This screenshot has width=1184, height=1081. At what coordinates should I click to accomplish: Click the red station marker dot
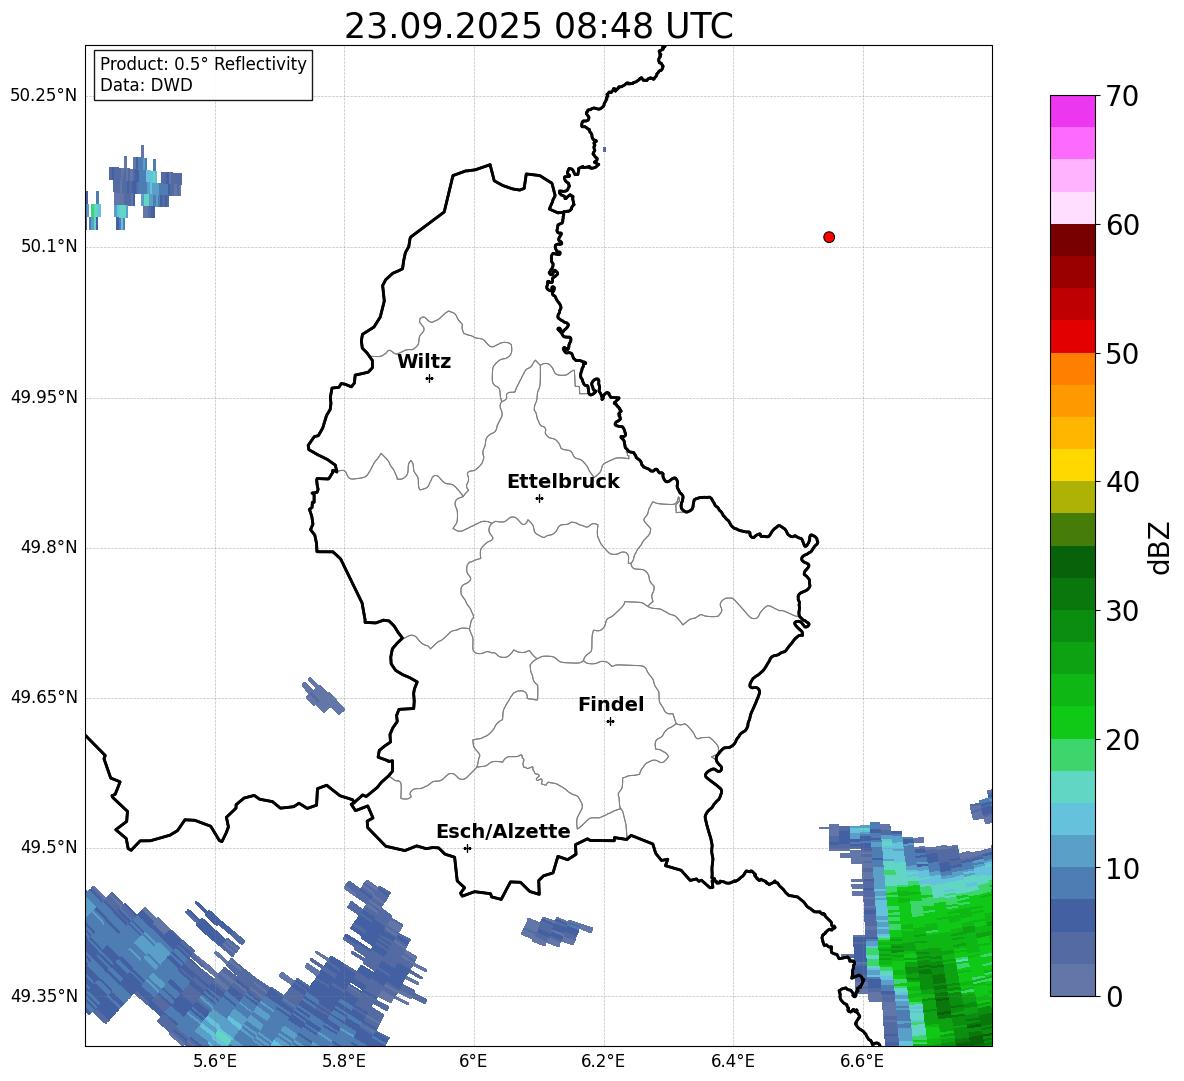829,237
